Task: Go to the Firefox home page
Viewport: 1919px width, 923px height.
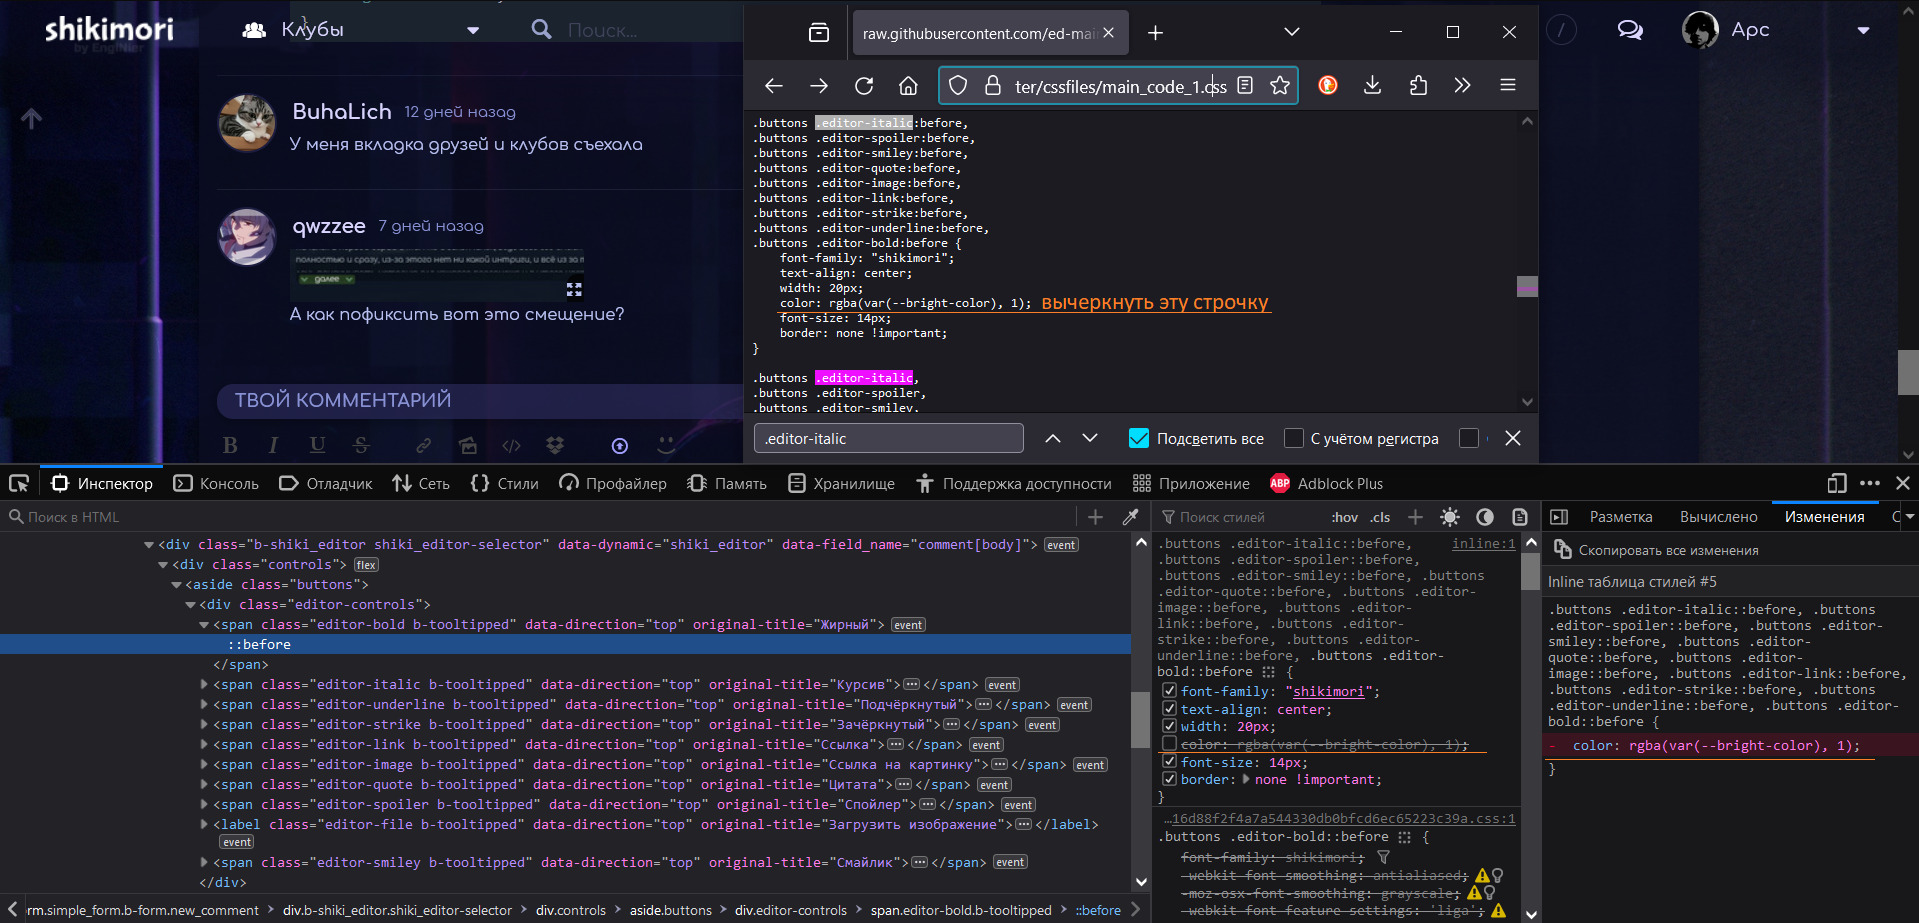Action: click(x=908, y=86)
